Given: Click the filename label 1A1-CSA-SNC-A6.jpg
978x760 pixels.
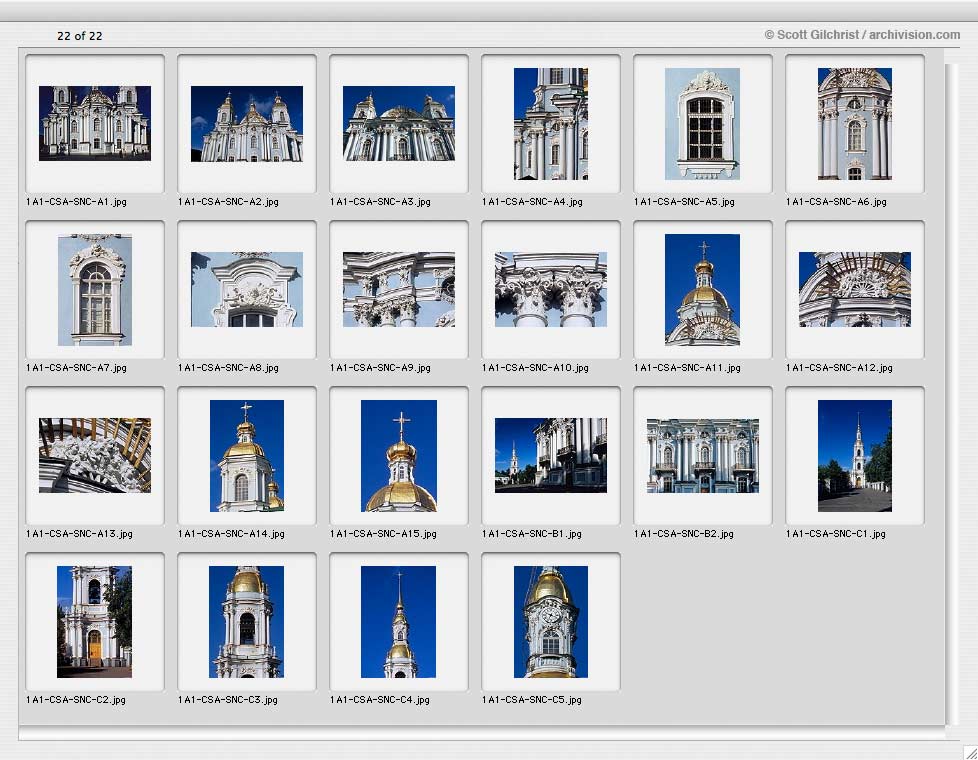Looking at the screenshot, I should 836,202.
